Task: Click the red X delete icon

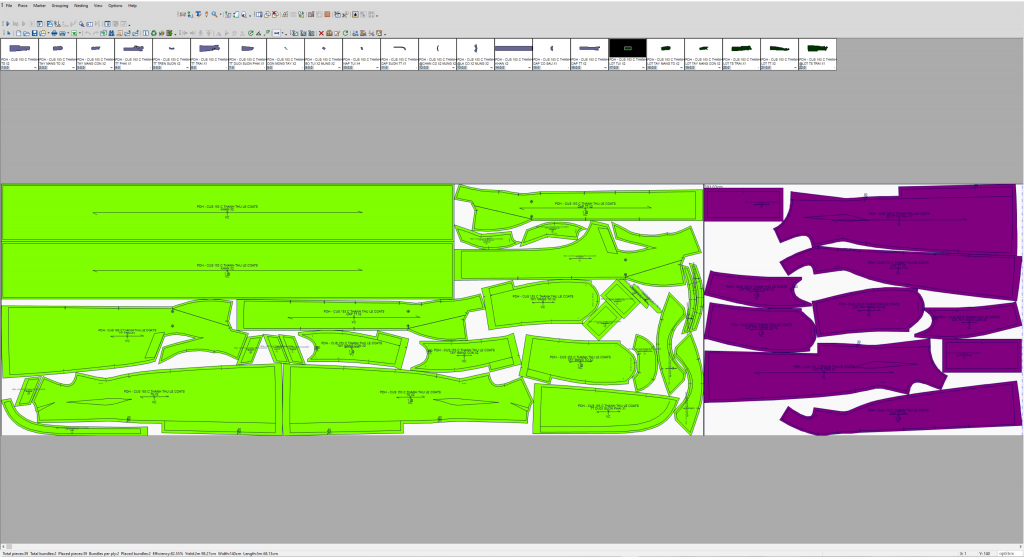Action: coord(321,33)
